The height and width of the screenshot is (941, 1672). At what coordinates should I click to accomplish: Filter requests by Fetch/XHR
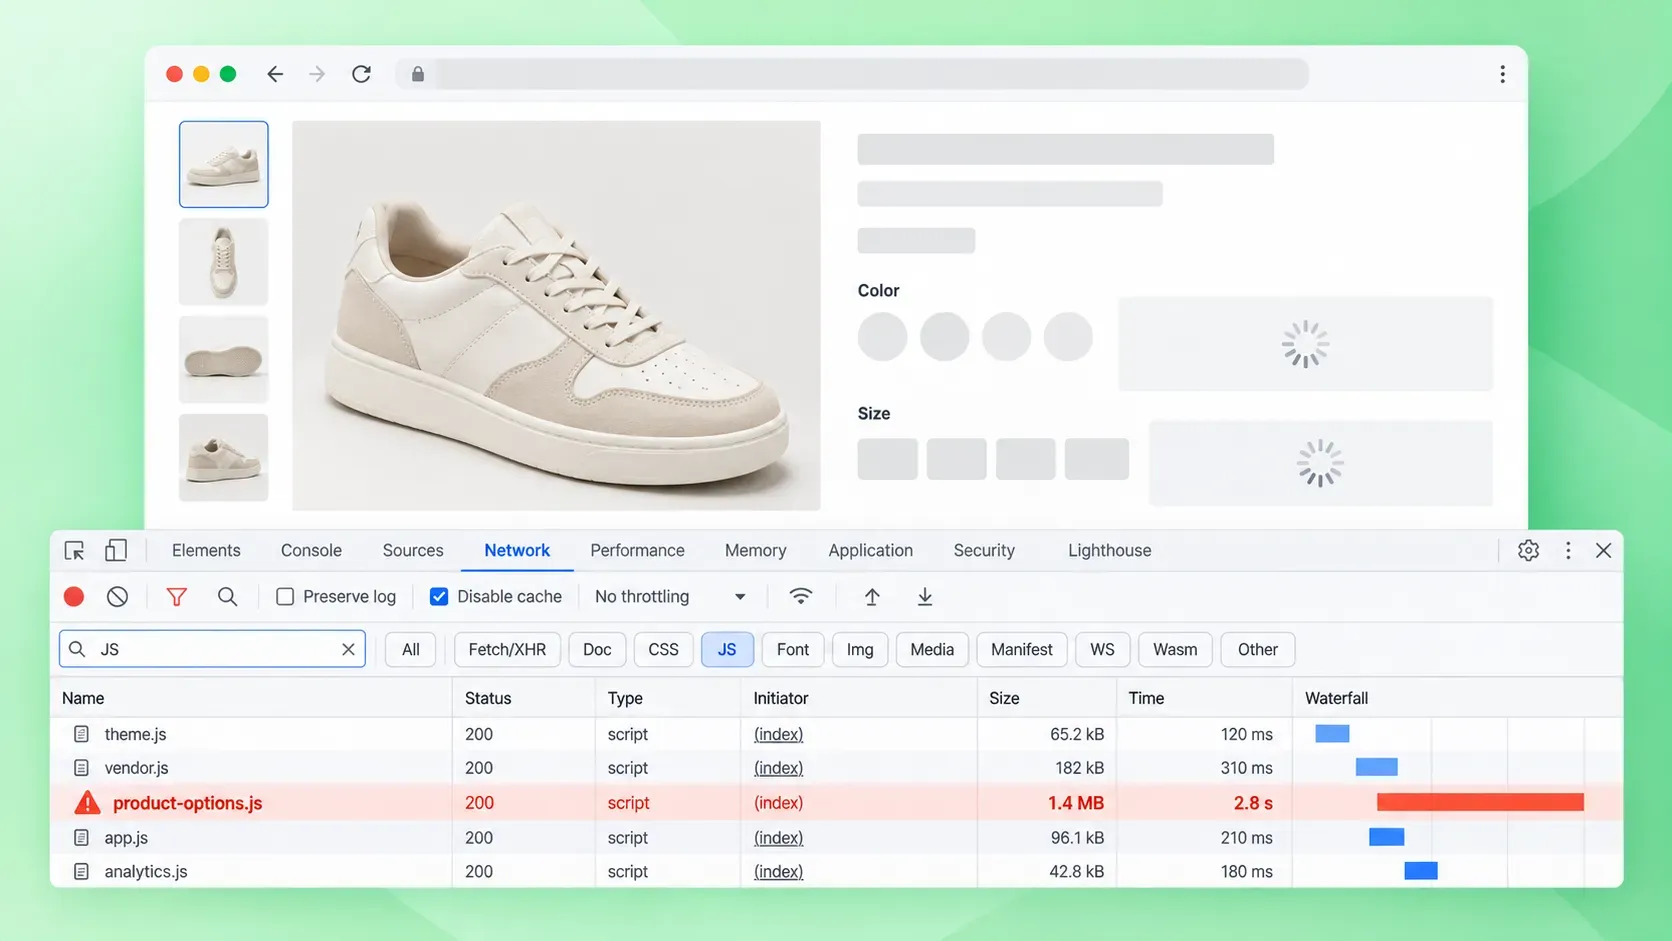click(507, 650)
